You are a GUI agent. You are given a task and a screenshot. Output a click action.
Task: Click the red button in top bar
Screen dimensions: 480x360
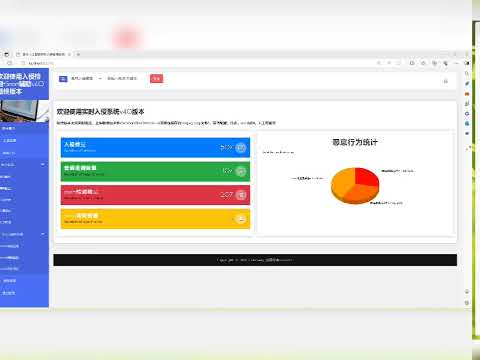coord(156,79)
